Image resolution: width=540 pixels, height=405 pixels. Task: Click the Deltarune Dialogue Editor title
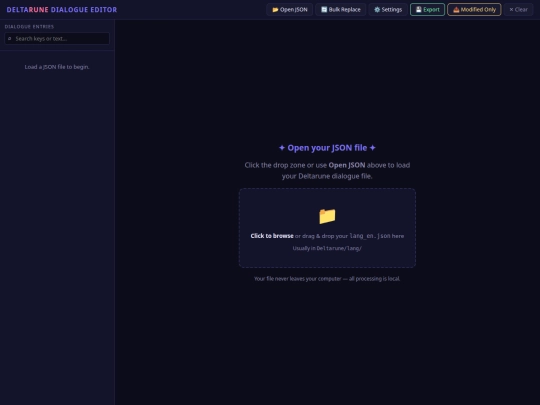62,10
